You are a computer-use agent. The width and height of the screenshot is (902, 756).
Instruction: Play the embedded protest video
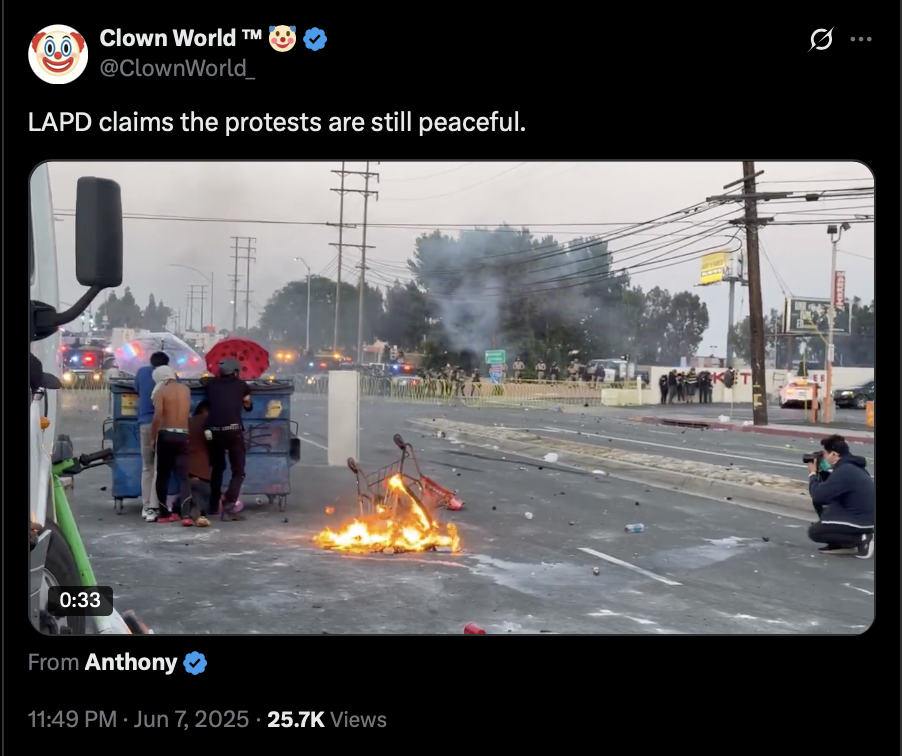452,398
